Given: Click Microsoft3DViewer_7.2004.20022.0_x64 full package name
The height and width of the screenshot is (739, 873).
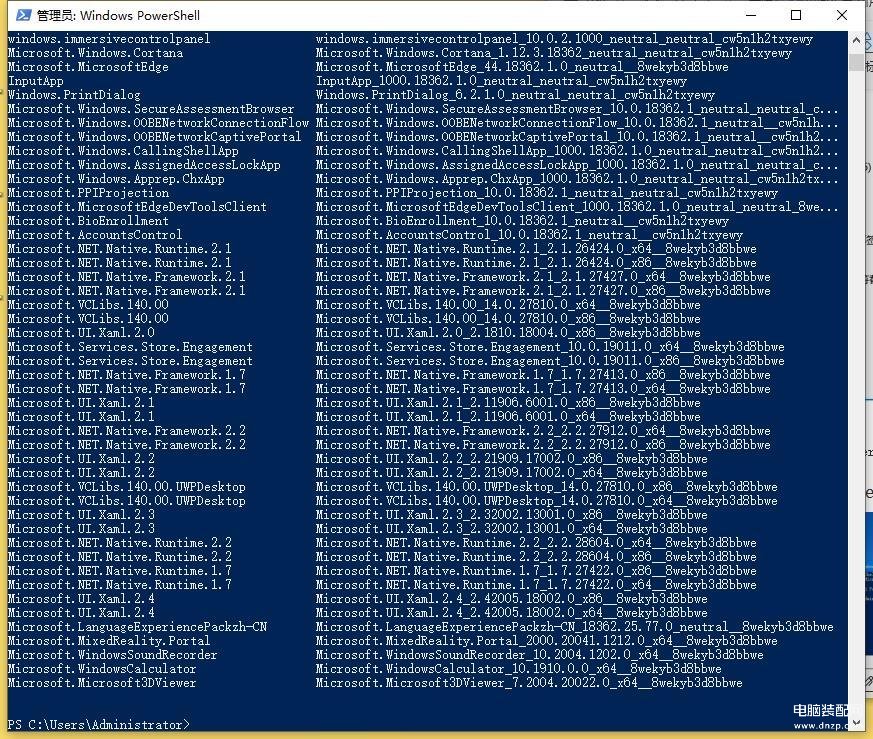Looking at the screenshot, I should pyautogui.click(x=529, y=682).
